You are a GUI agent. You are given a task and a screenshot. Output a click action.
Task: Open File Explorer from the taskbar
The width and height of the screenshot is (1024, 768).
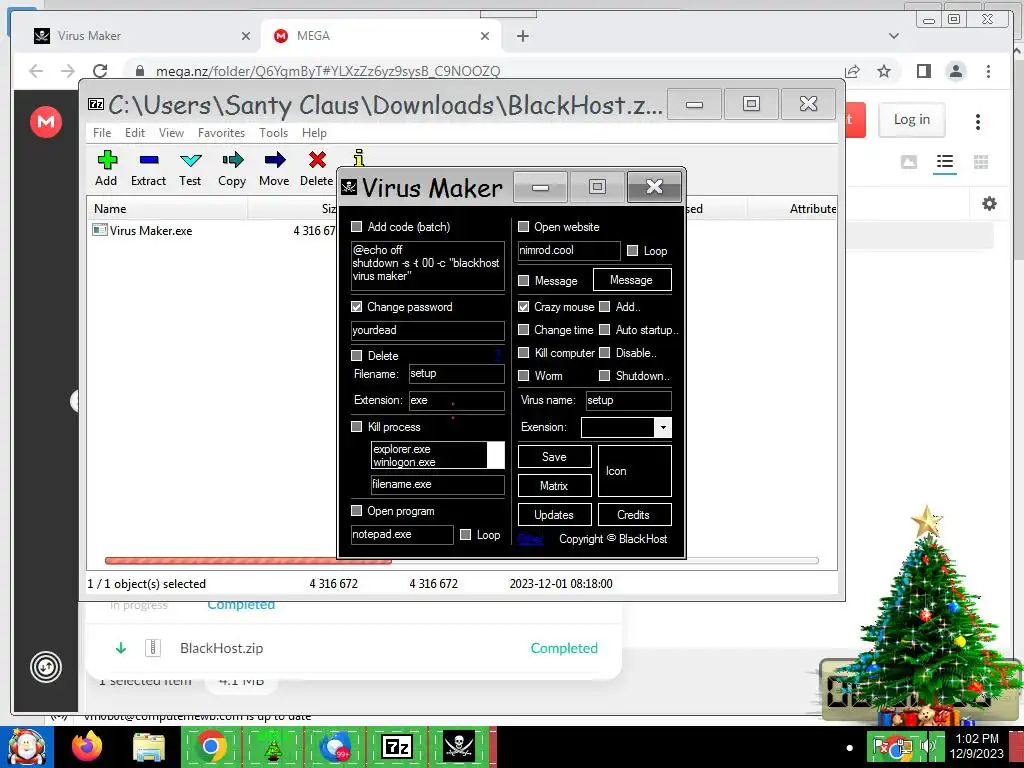pos(149,747)
